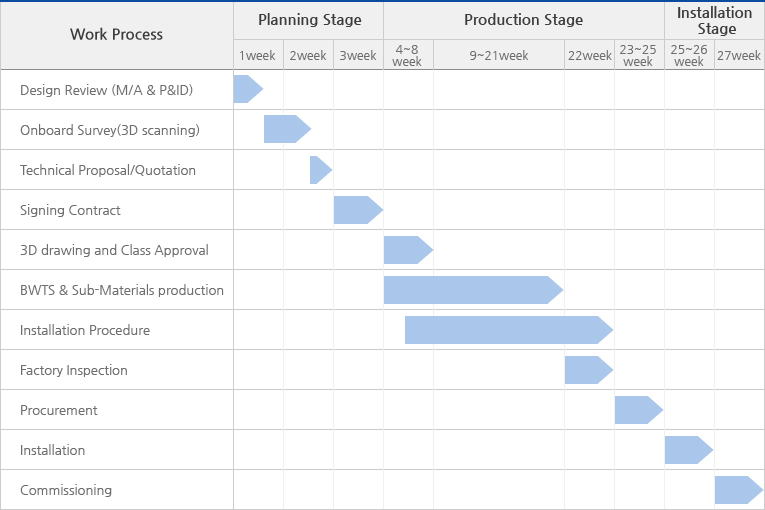Viewport: 765px width, 510px height.
Task: Select the Onboard Survey schedule bar
Action: (286, 130)
